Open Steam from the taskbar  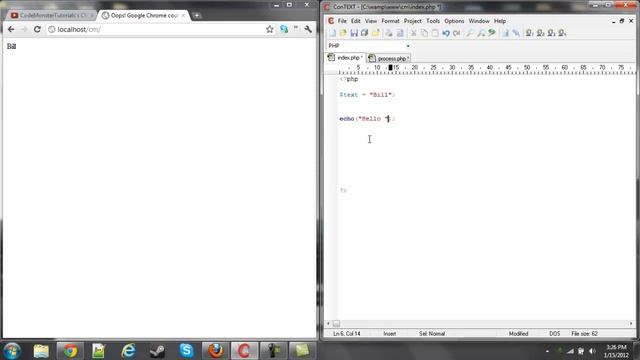coord(158,351)
